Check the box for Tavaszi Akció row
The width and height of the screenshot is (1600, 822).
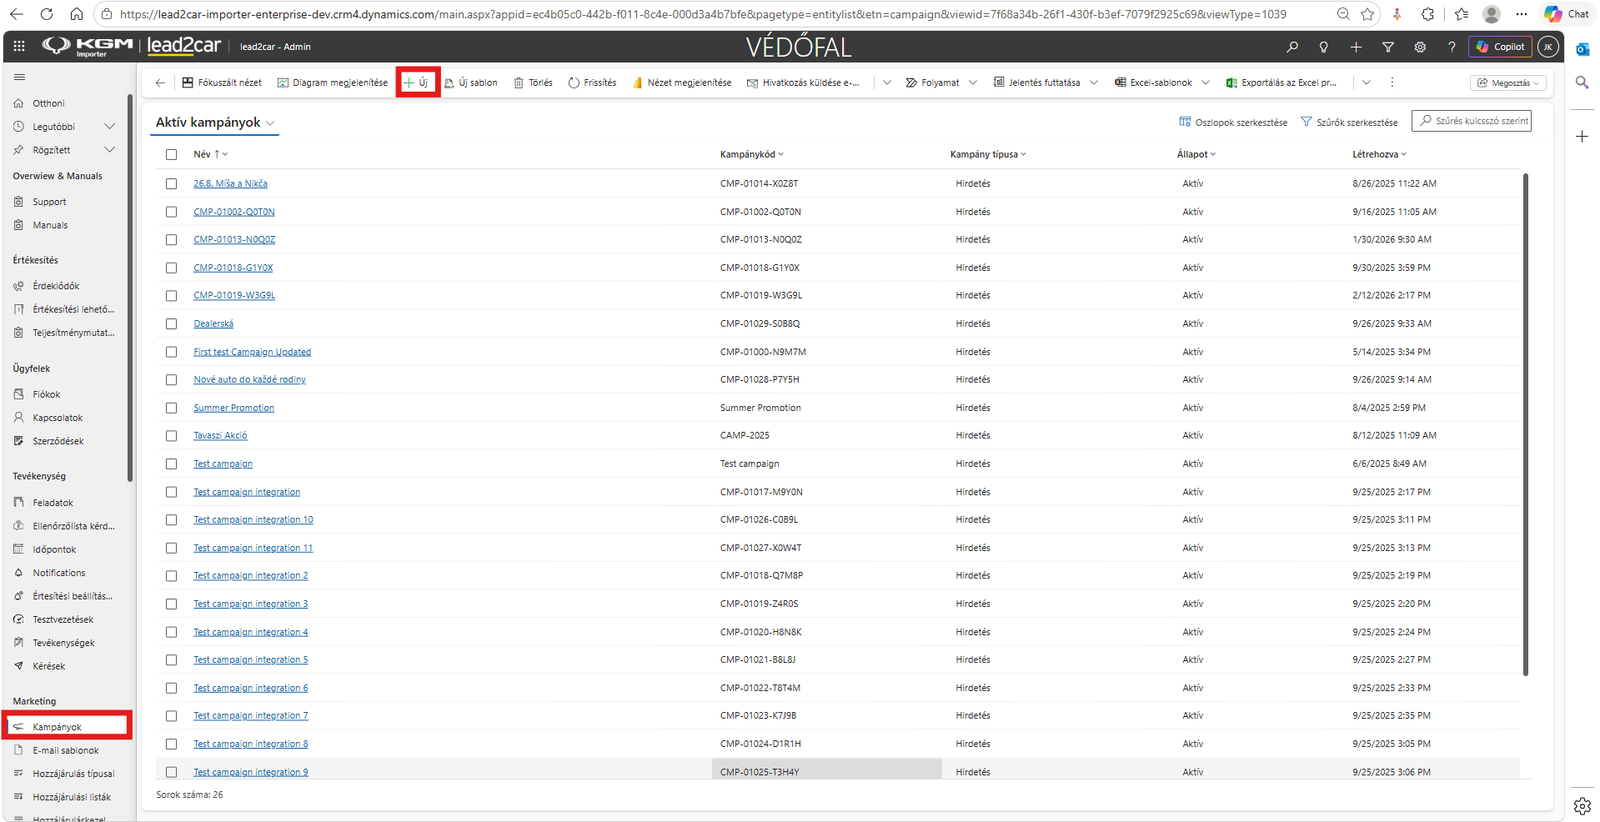point(171,436)
